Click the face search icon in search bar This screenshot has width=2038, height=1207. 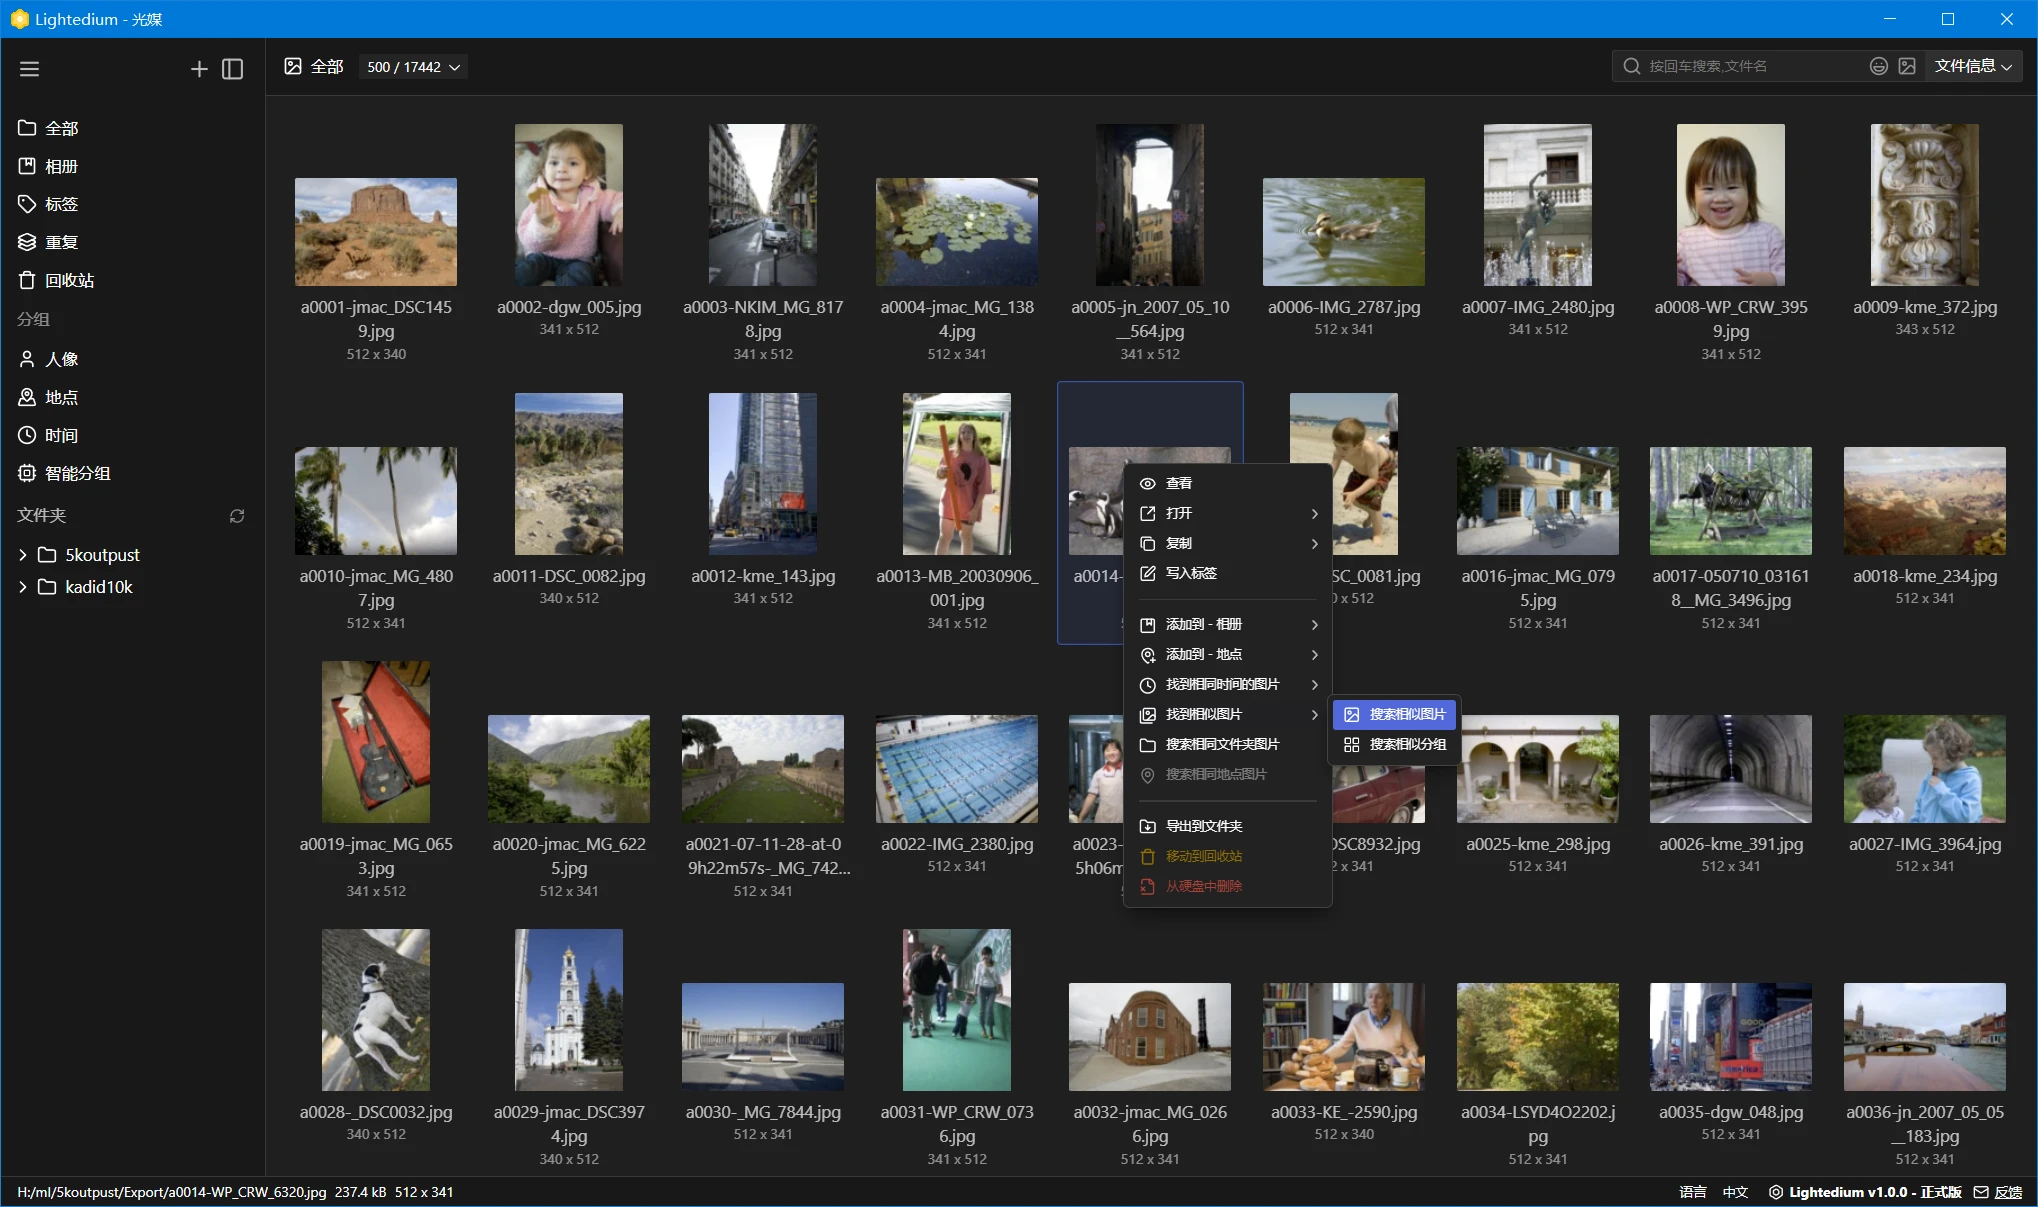[x=1878, y=66]
